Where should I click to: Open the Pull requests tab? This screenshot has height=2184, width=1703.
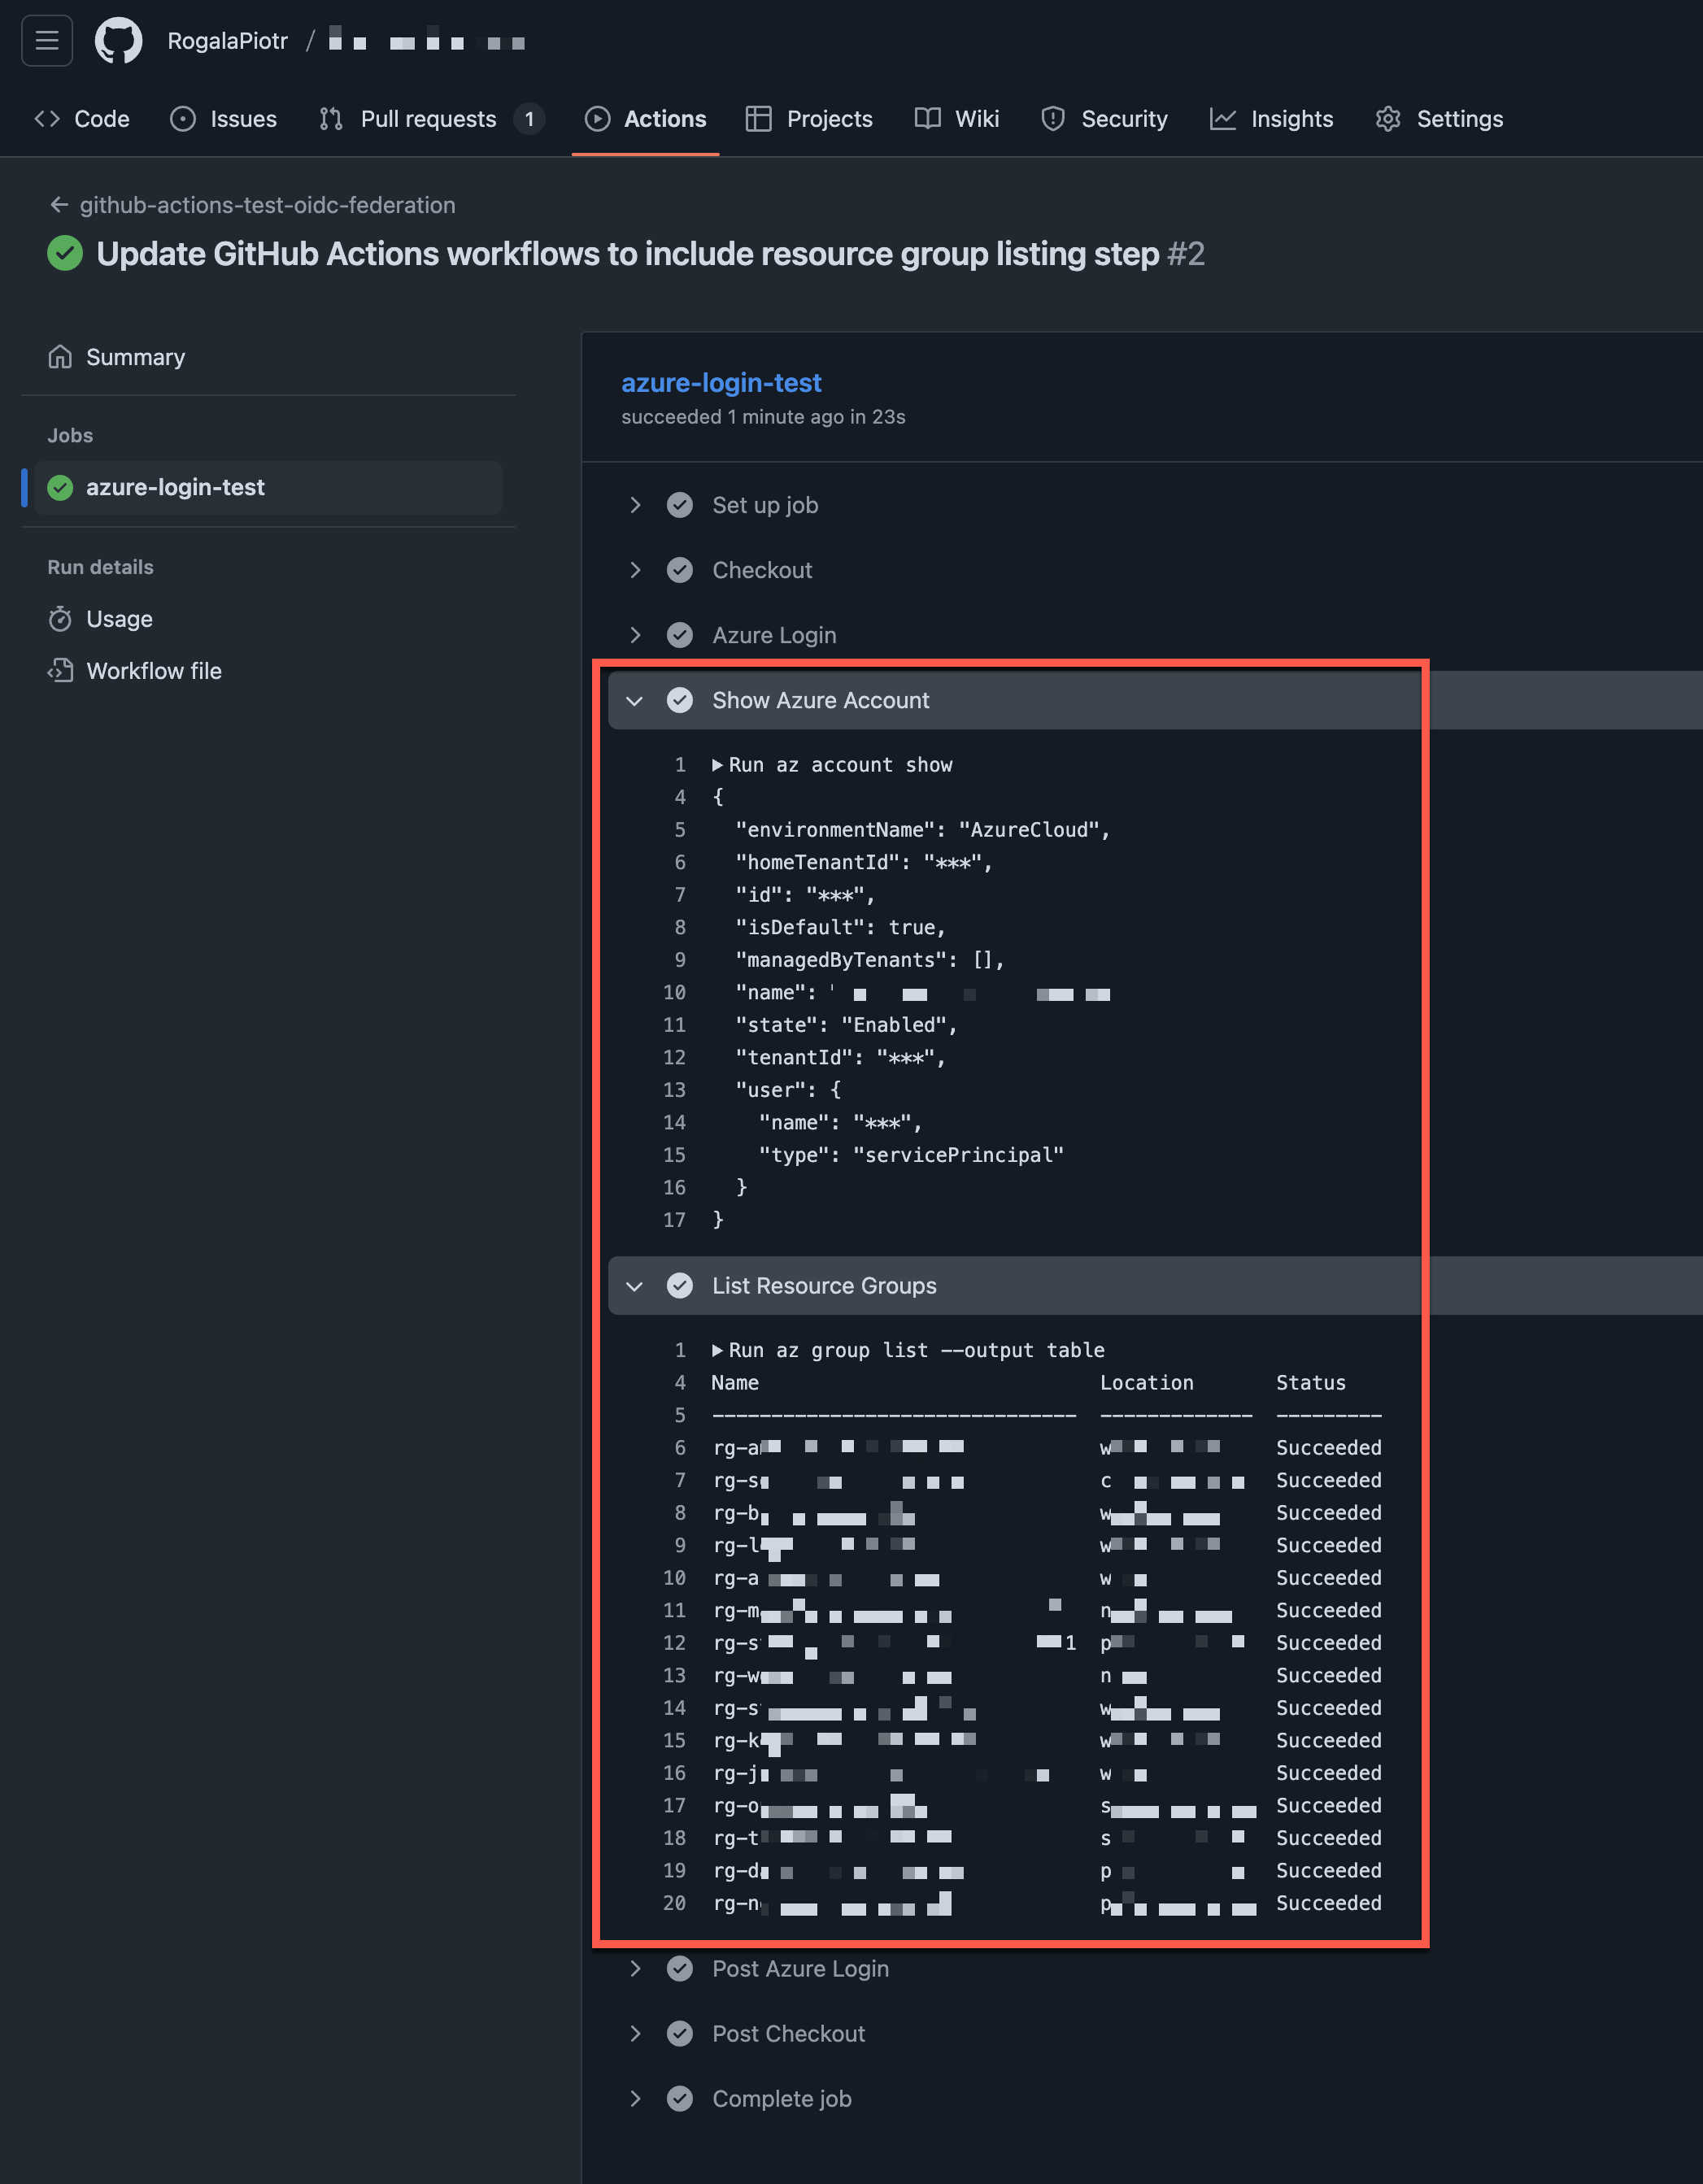tap(431, 119)
